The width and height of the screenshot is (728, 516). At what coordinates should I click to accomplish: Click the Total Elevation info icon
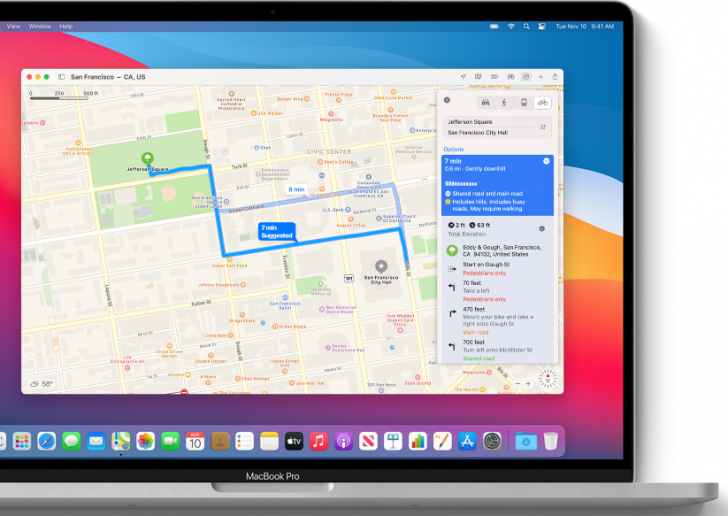542,229
